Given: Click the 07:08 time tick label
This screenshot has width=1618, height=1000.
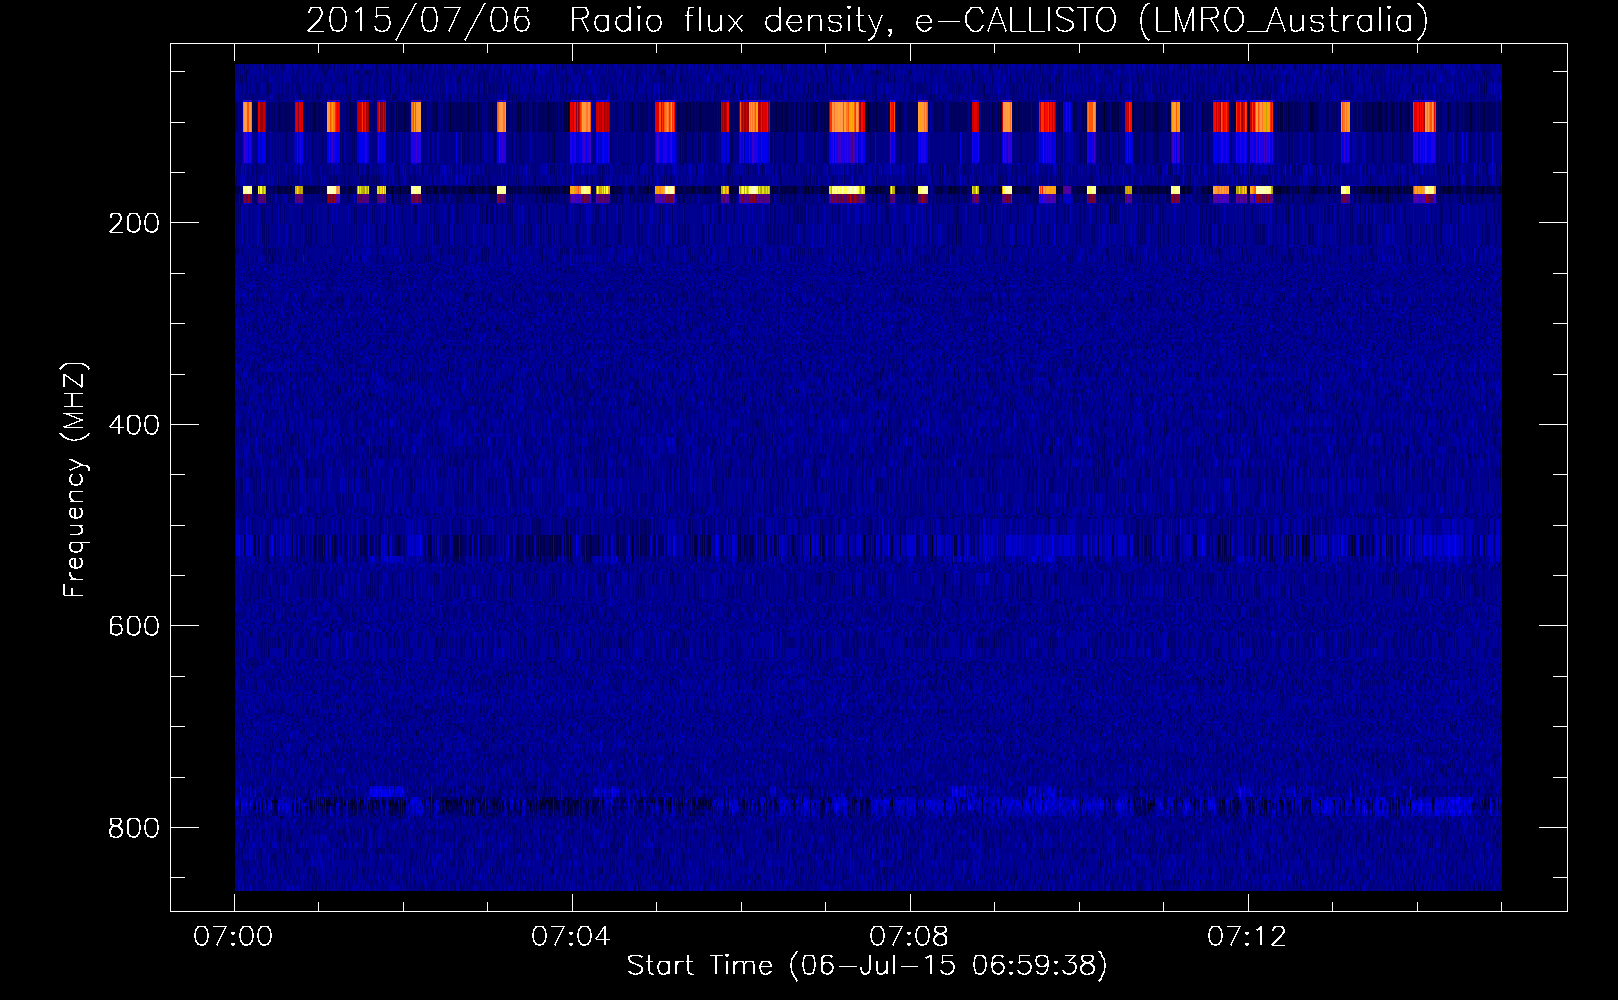Looking at the screenshot, I should 909,937.
